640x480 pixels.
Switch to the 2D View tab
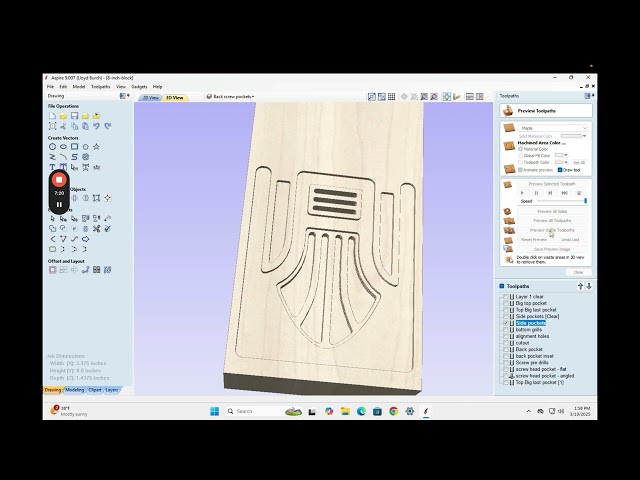point(150,98)
